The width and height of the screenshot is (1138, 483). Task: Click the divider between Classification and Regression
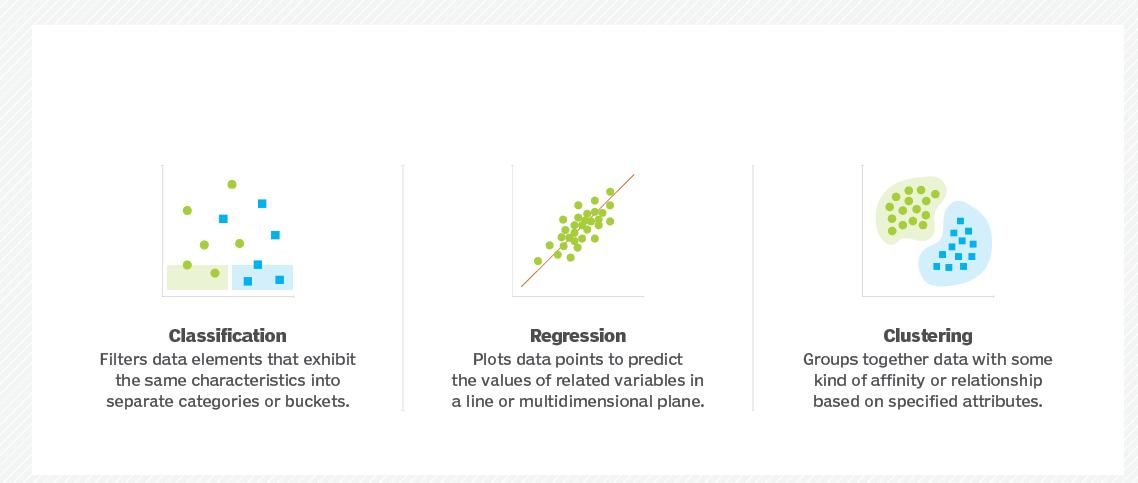point(403,288)
